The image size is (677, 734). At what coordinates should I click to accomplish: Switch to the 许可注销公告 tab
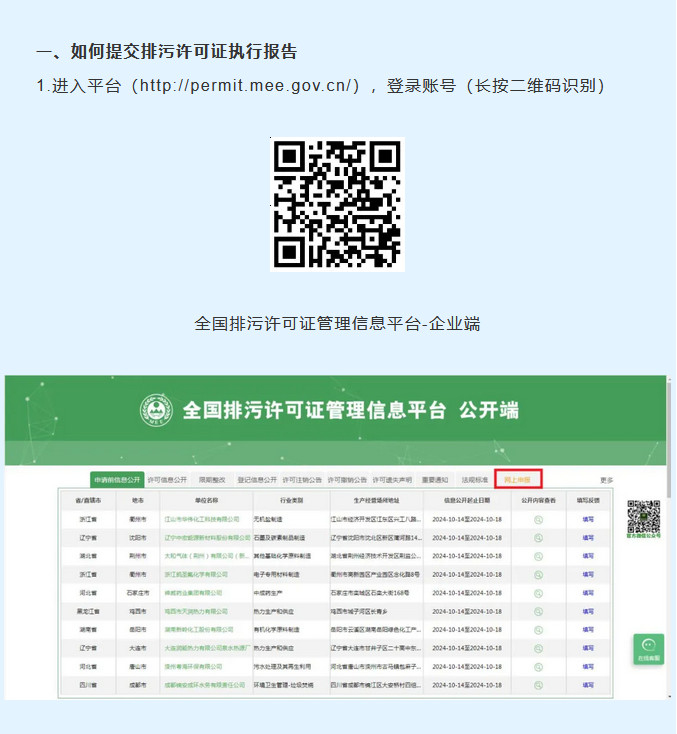click(302, 480)
